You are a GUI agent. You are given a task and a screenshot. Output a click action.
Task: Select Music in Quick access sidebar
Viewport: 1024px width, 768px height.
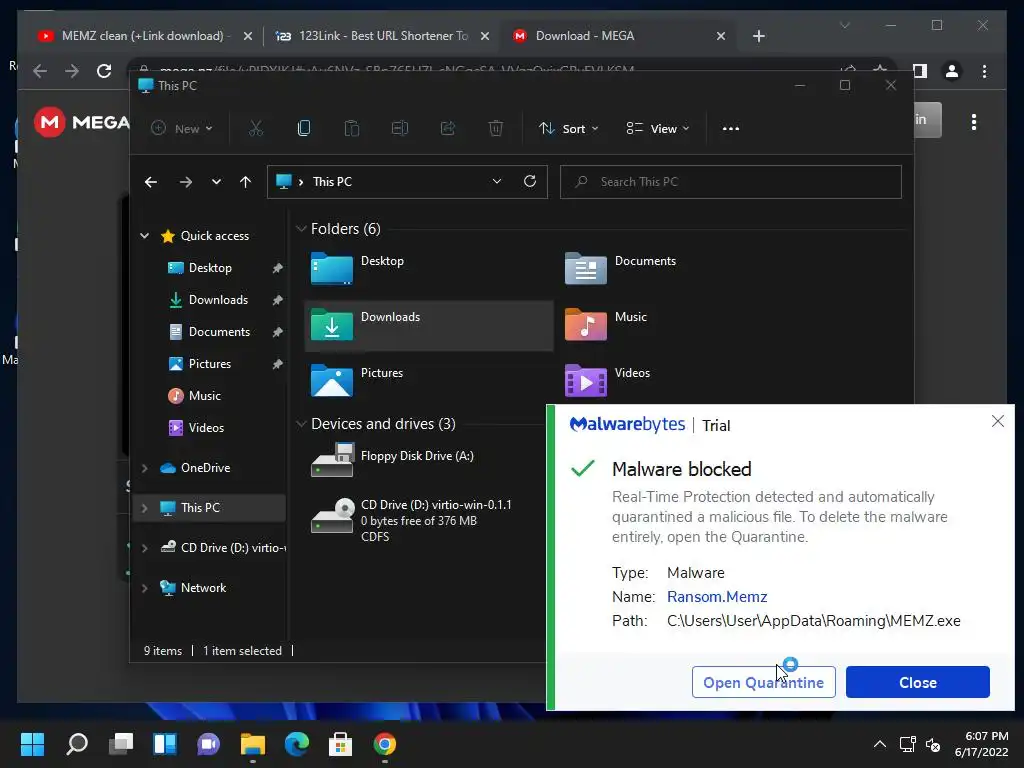[204, 396]
